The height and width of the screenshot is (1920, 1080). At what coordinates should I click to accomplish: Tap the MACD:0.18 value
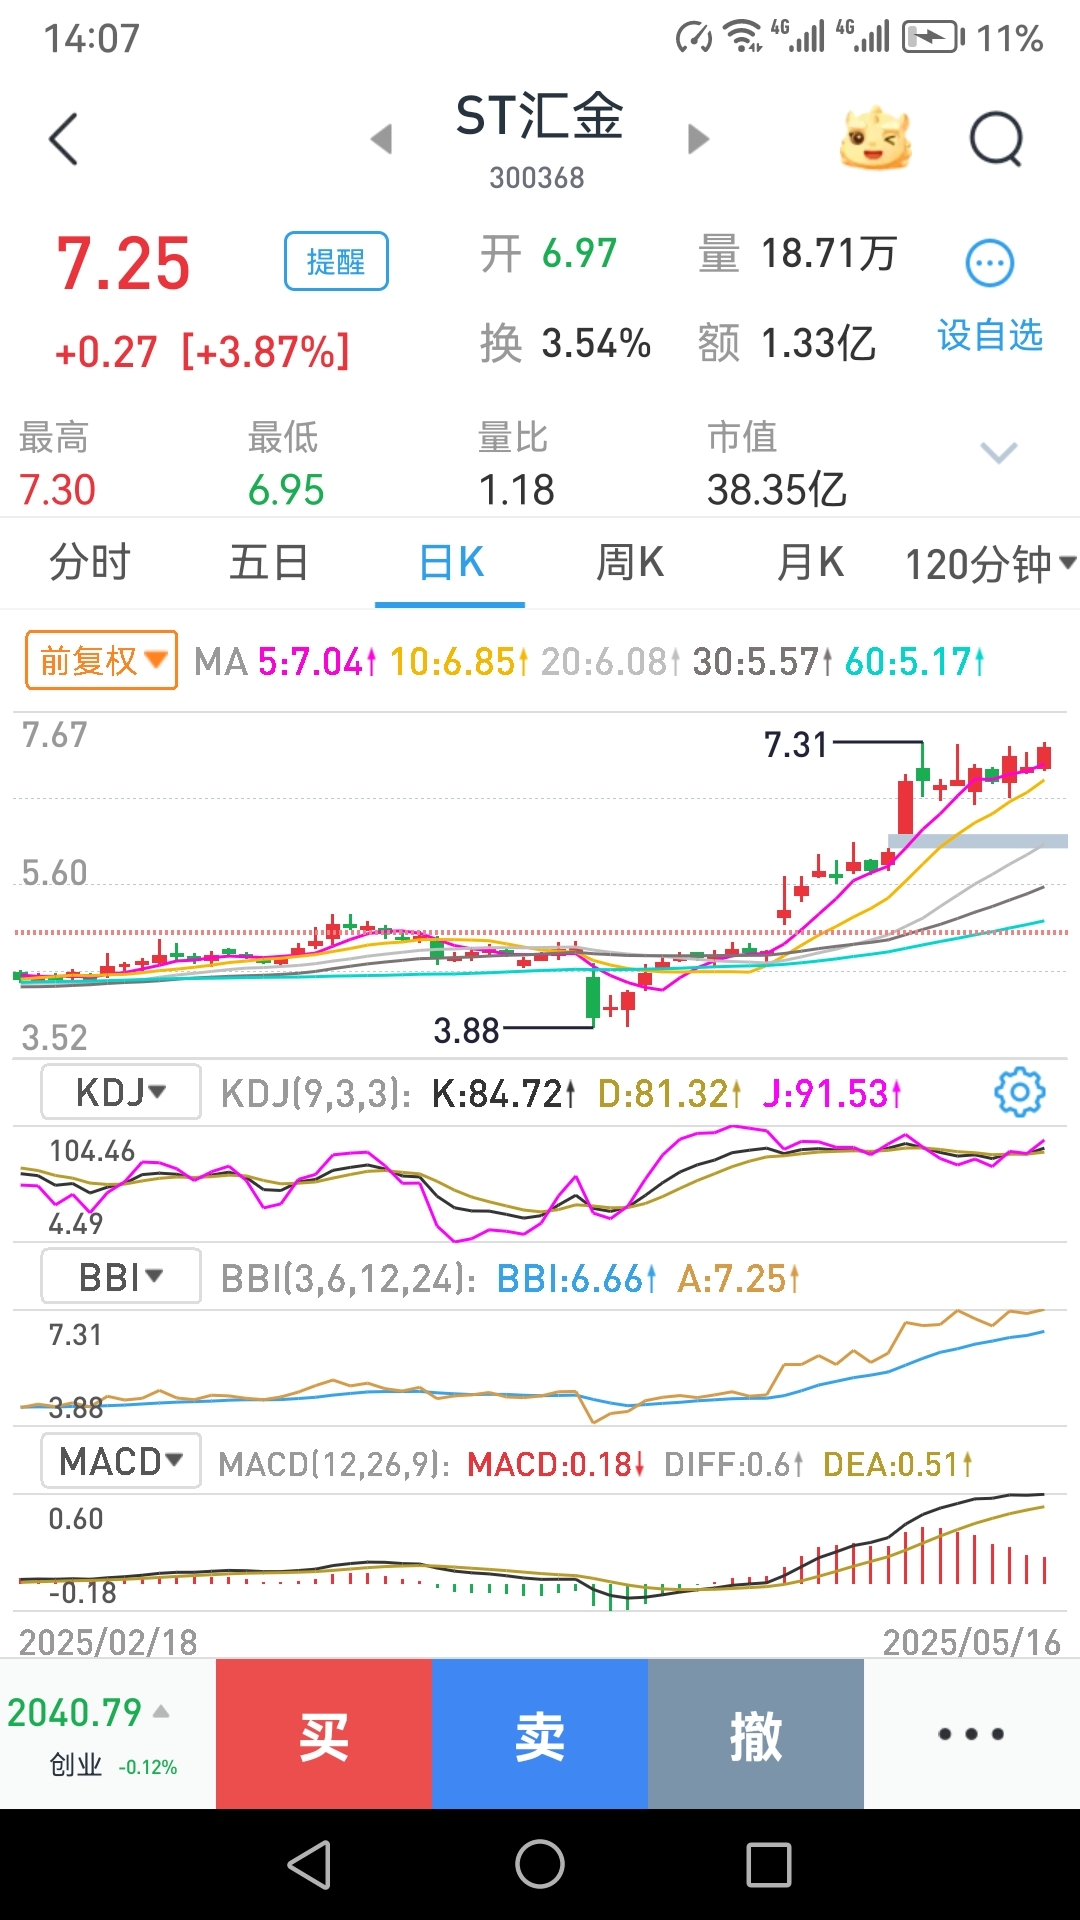click(556, 1464)
